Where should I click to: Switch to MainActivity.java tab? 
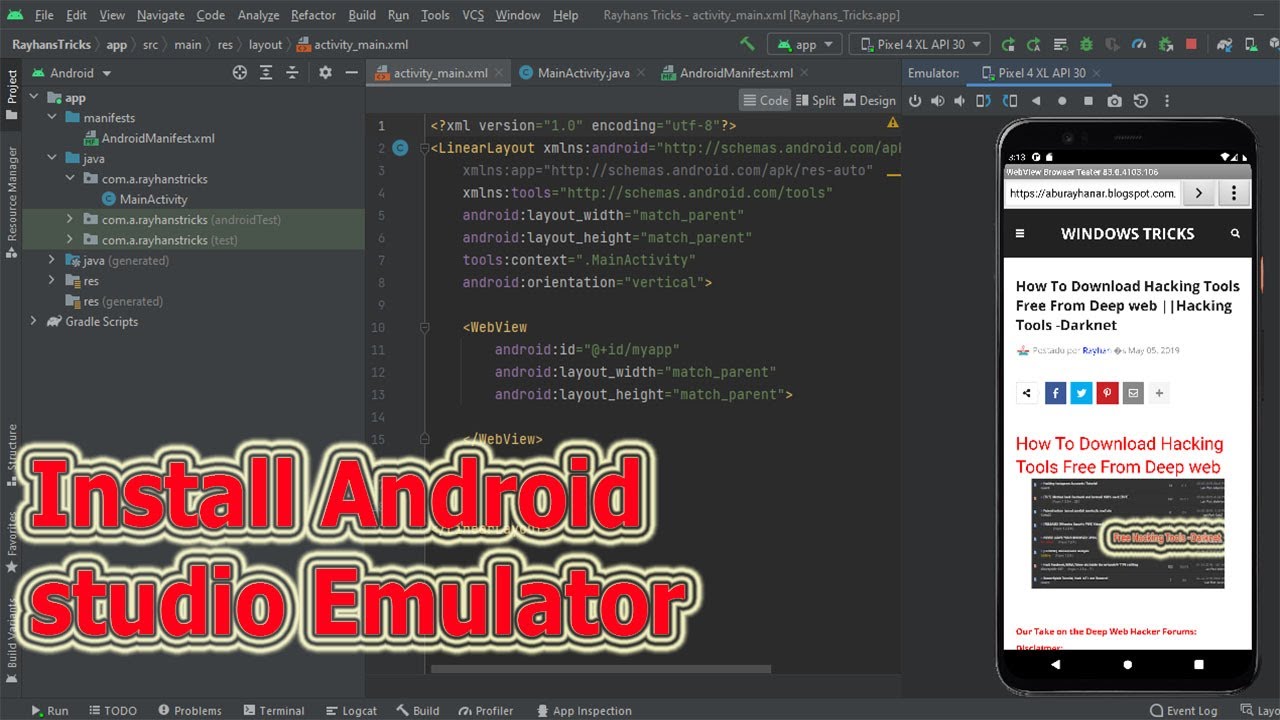point(583,73)
